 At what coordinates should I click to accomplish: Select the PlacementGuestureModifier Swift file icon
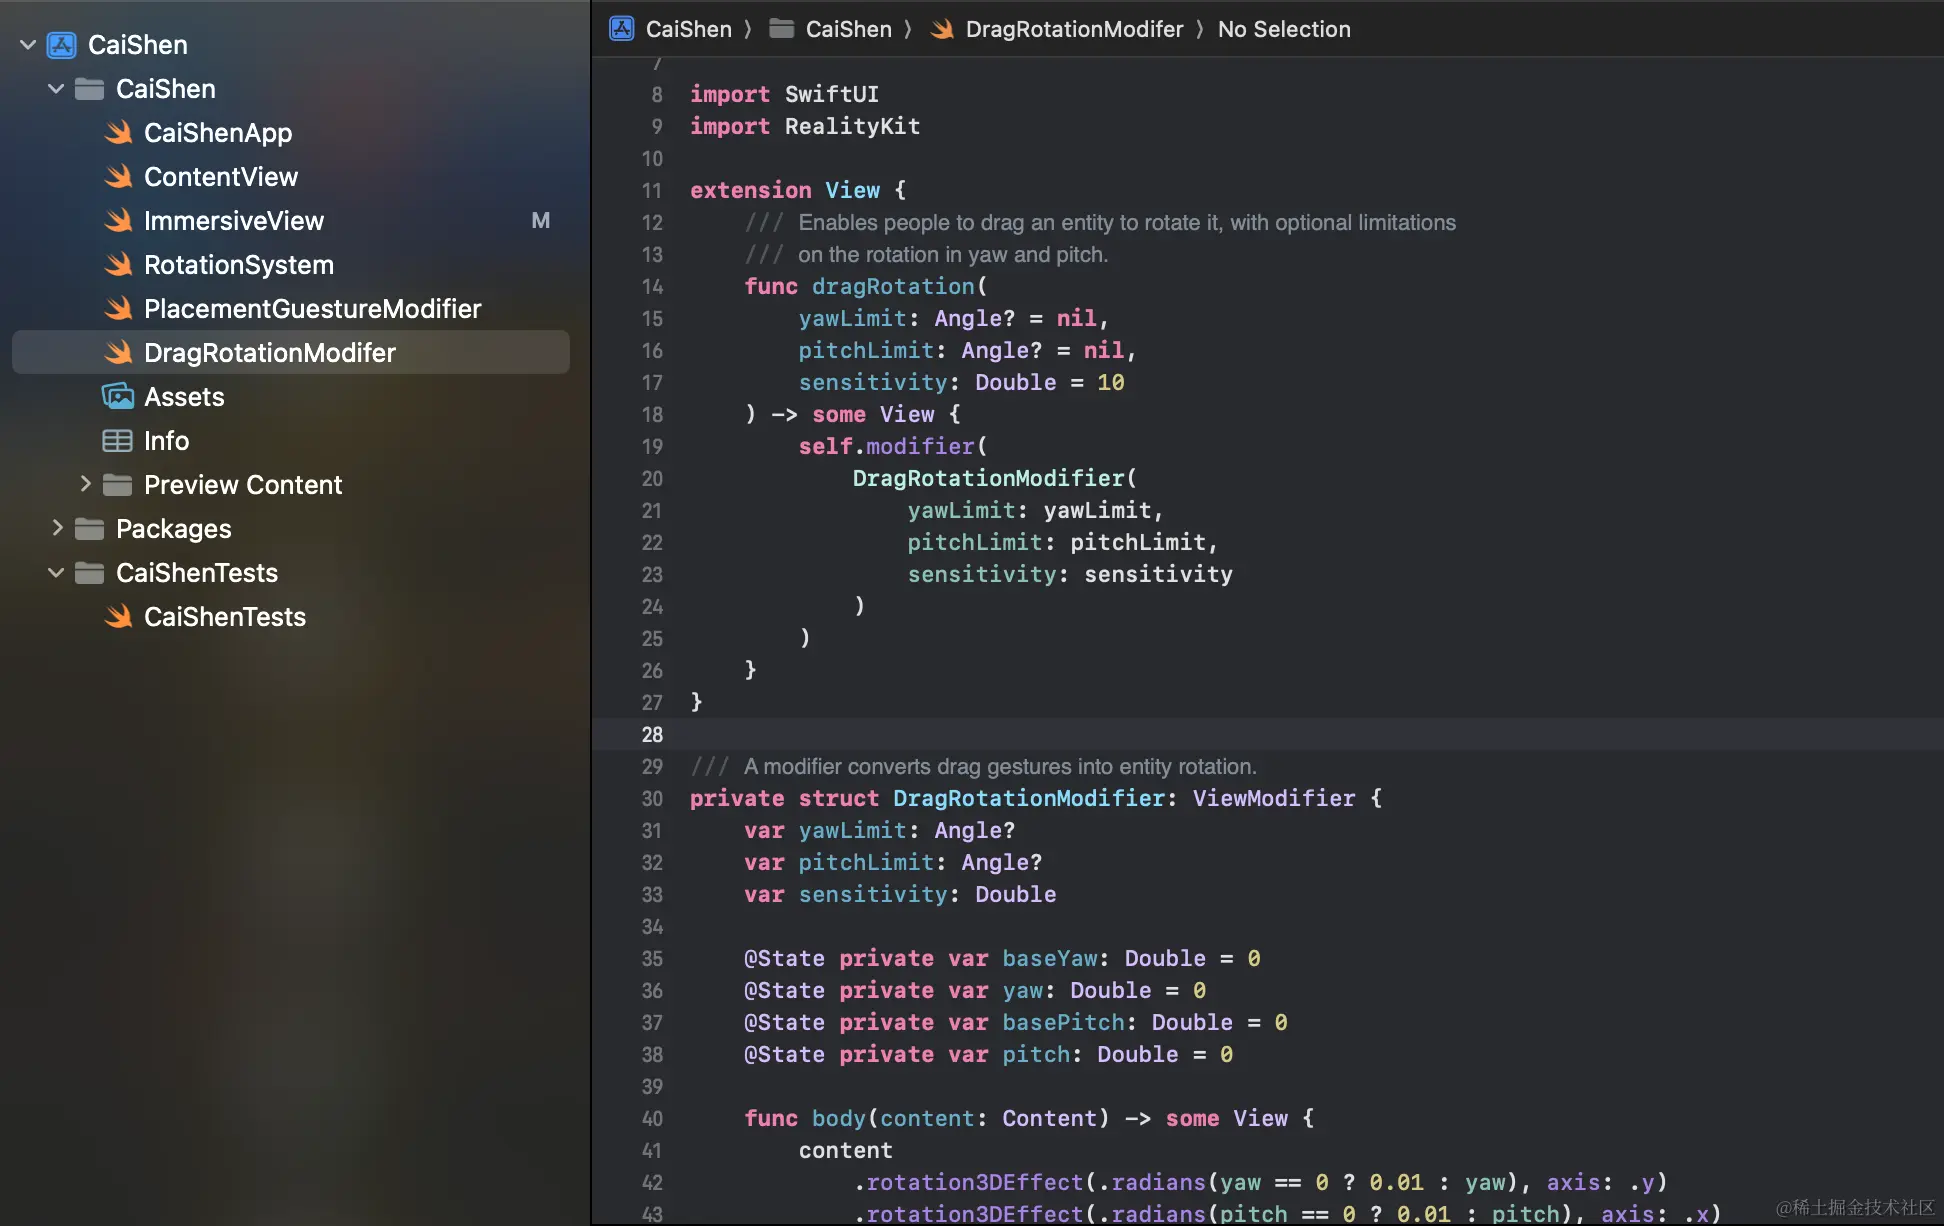(119, 309)
